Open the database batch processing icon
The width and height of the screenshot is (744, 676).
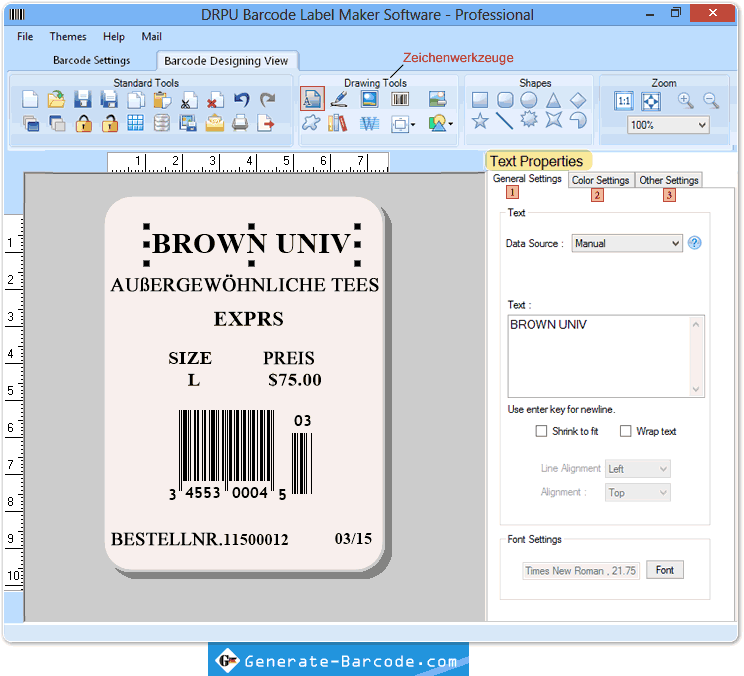click(x=162, y=123)
